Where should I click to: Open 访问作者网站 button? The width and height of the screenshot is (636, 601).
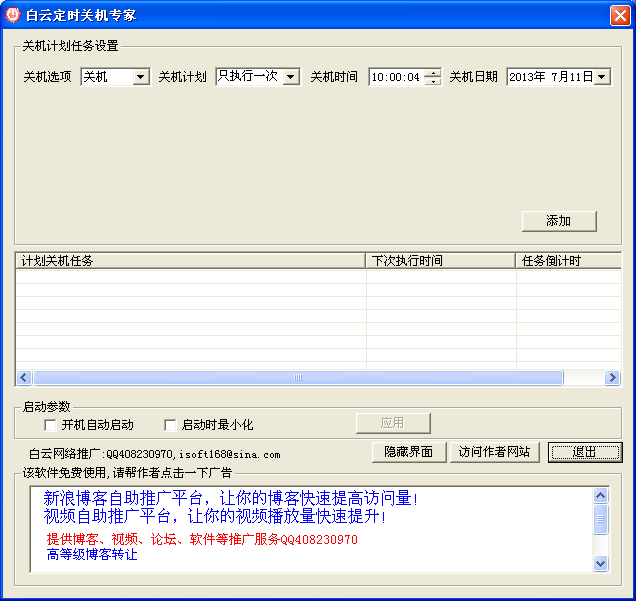494,452
